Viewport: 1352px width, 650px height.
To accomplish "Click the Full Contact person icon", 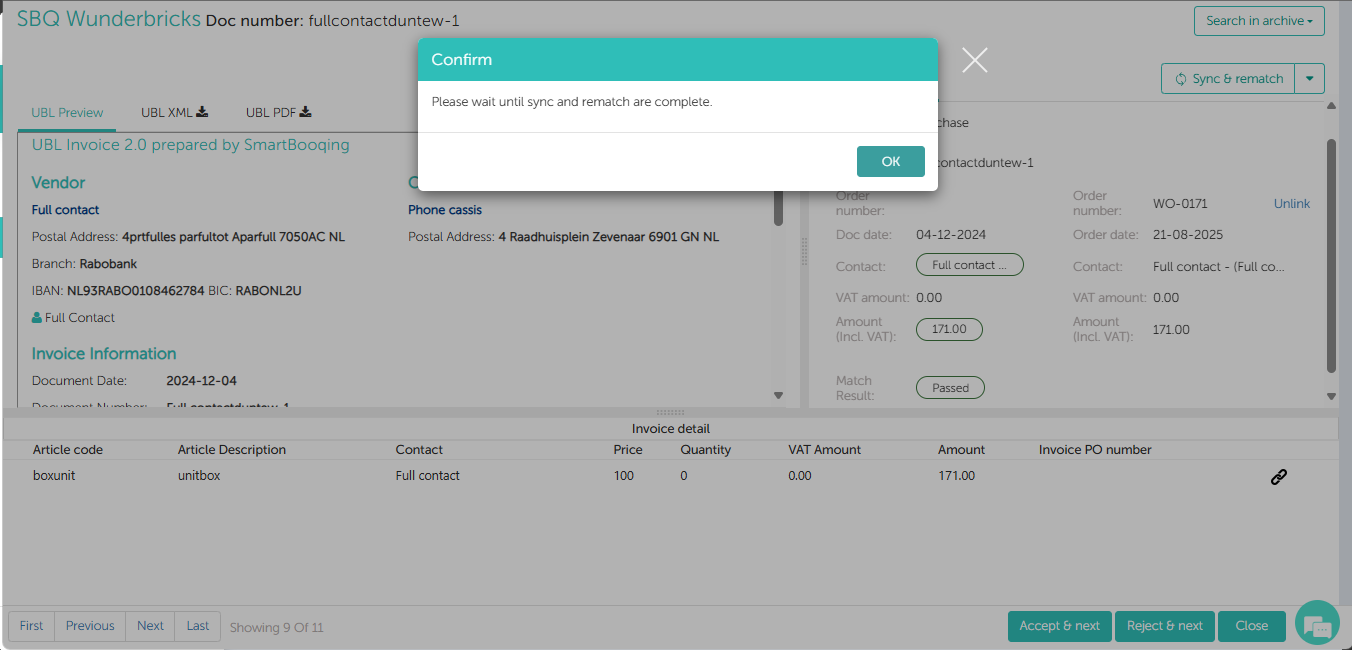I will click(37, 318).
